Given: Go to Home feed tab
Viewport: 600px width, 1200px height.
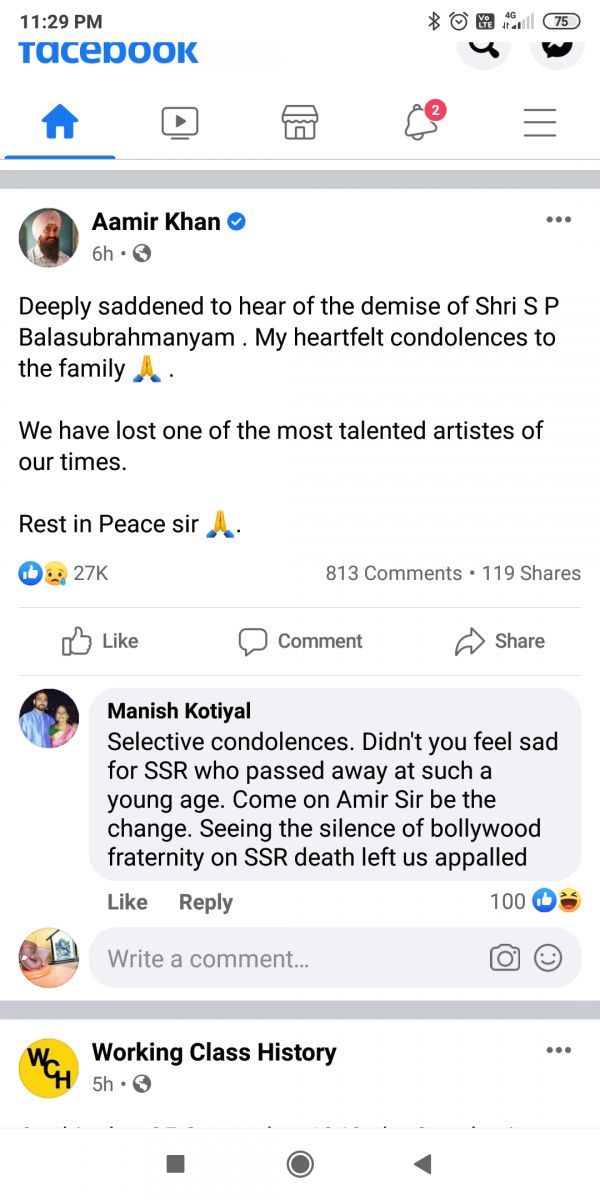Looking at the screenshot, I should (x=60, y=123).
